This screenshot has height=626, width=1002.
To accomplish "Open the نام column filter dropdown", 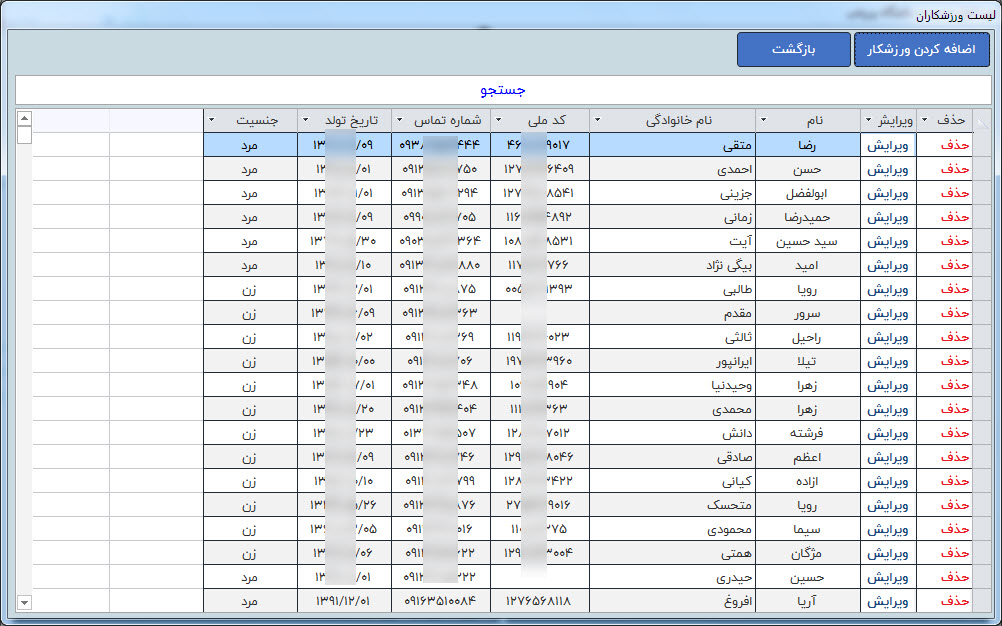I will click(764, 120).
